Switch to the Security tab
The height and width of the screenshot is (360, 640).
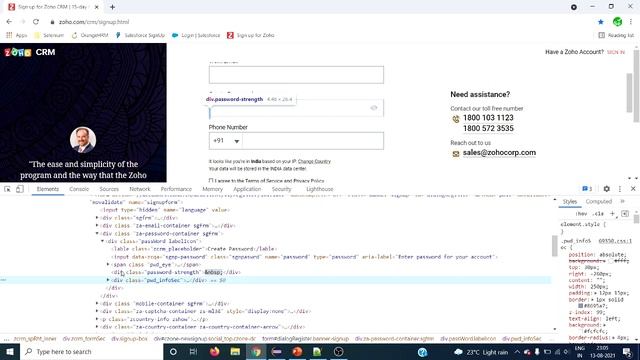tap(281, 189)
